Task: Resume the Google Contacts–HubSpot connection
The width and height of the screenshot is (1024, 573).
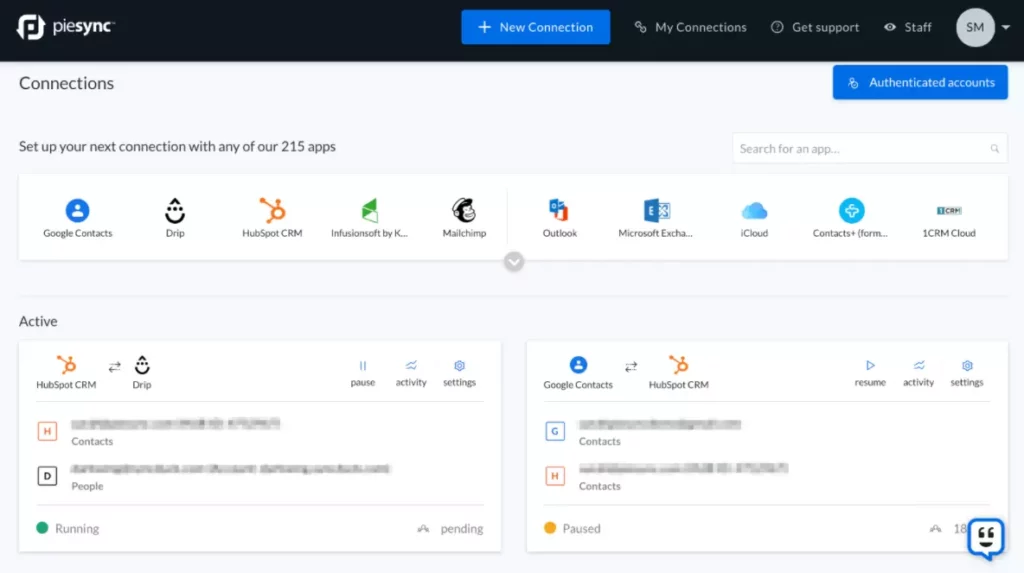Action: [x=870, y=374]
